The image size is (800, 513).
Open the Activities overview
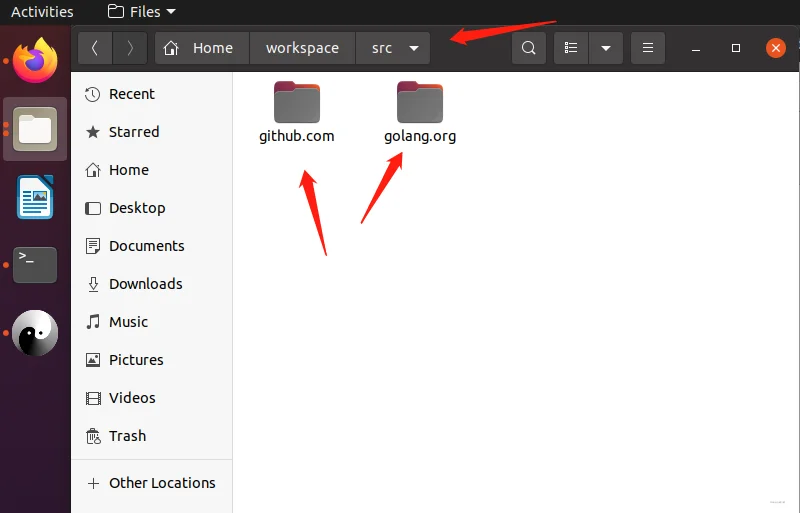pos(42,11)
